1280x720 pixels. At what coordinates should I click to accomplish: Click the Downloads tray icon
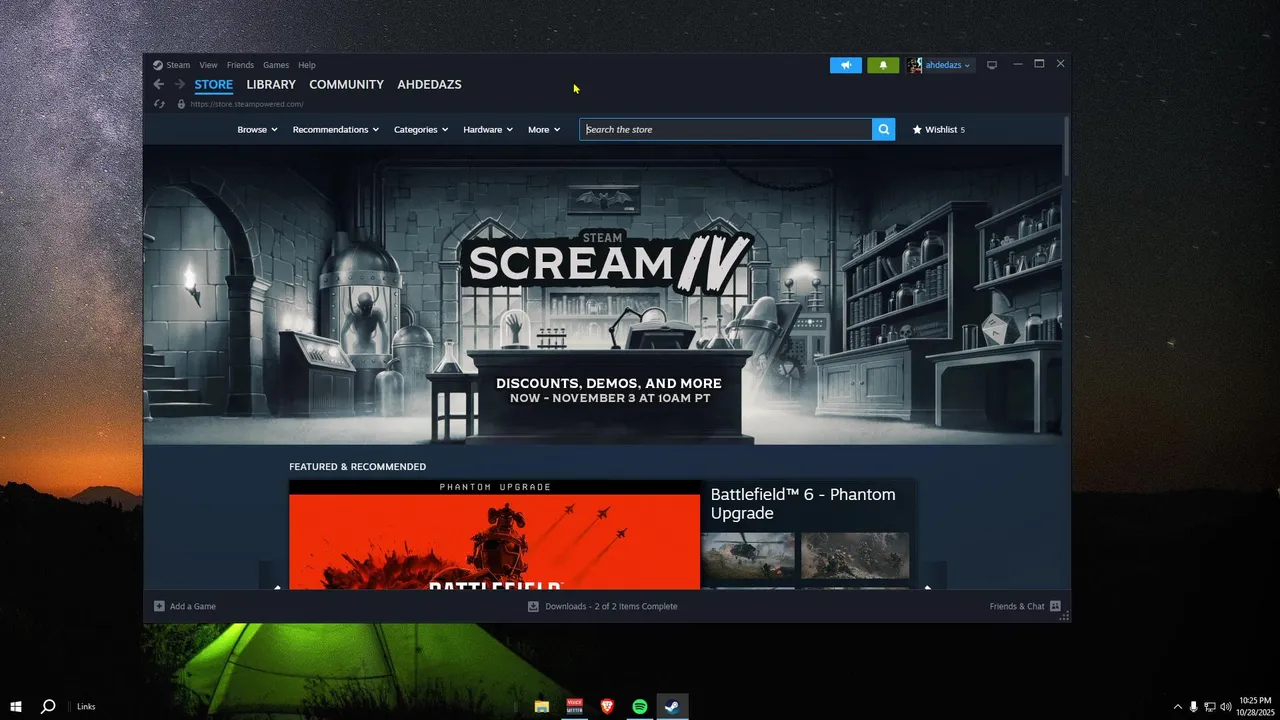534,606
